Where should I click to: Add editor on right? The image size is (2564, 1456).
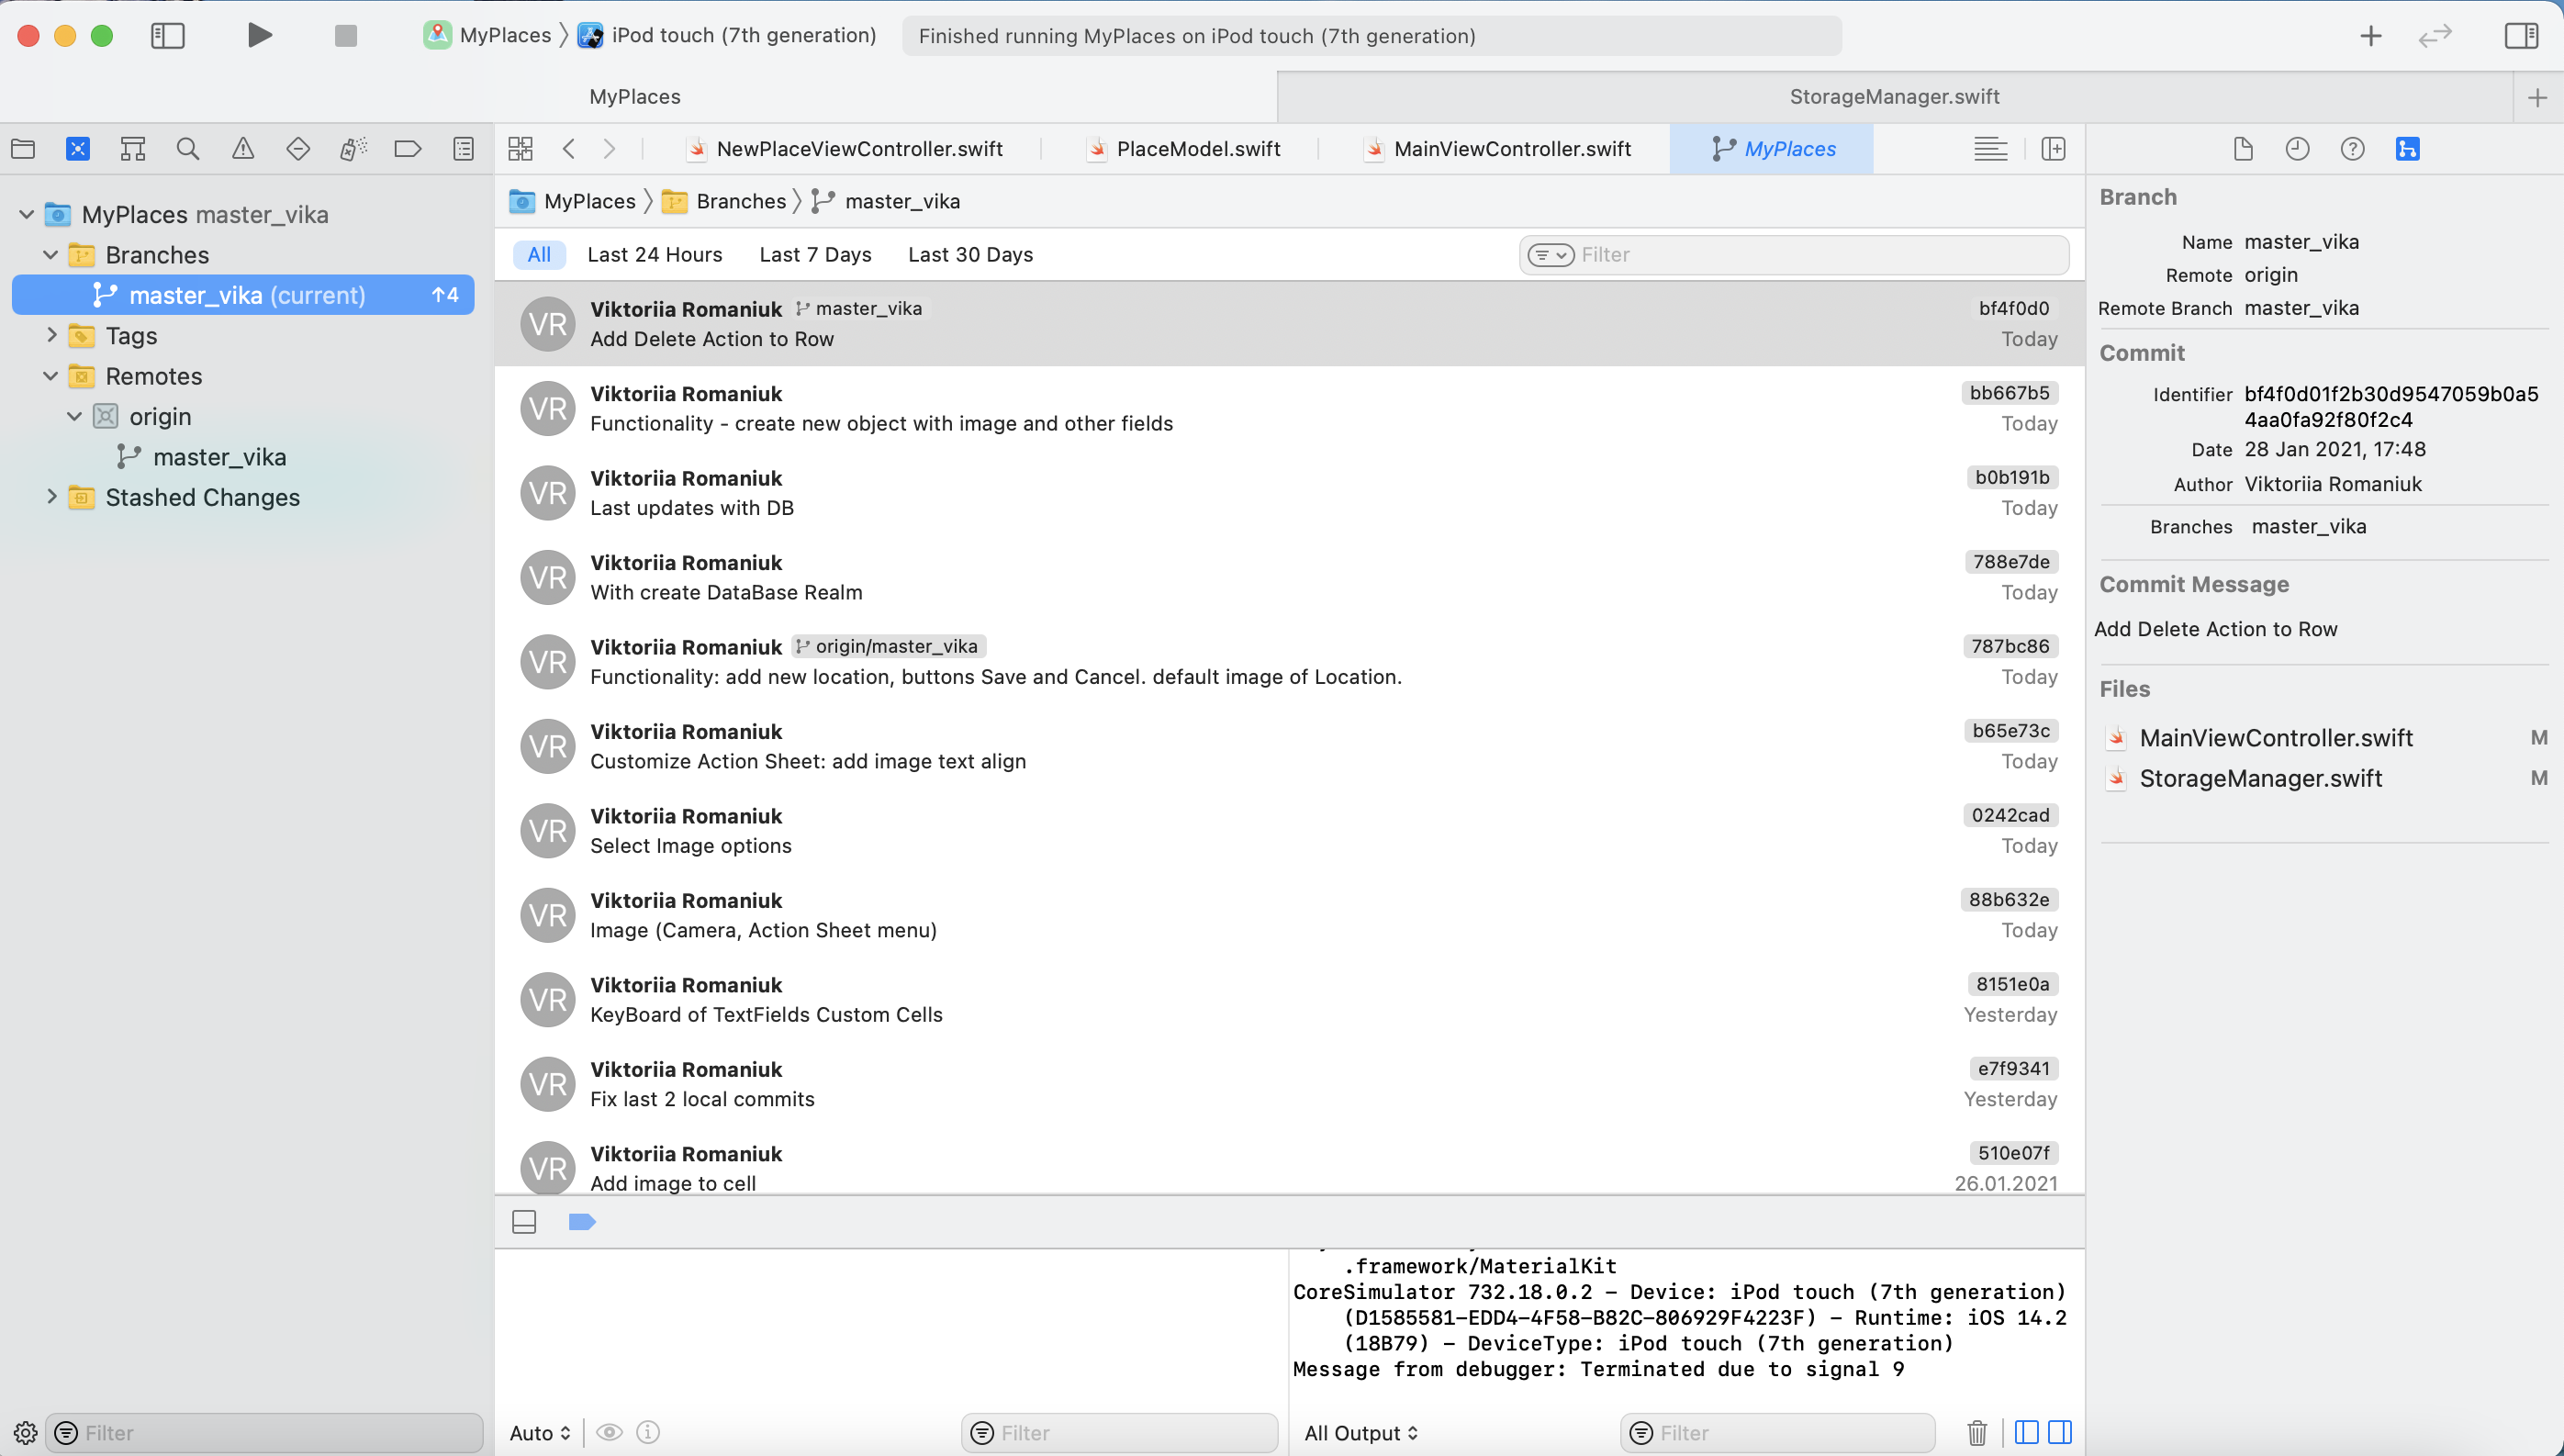[x=2053, y=149]
